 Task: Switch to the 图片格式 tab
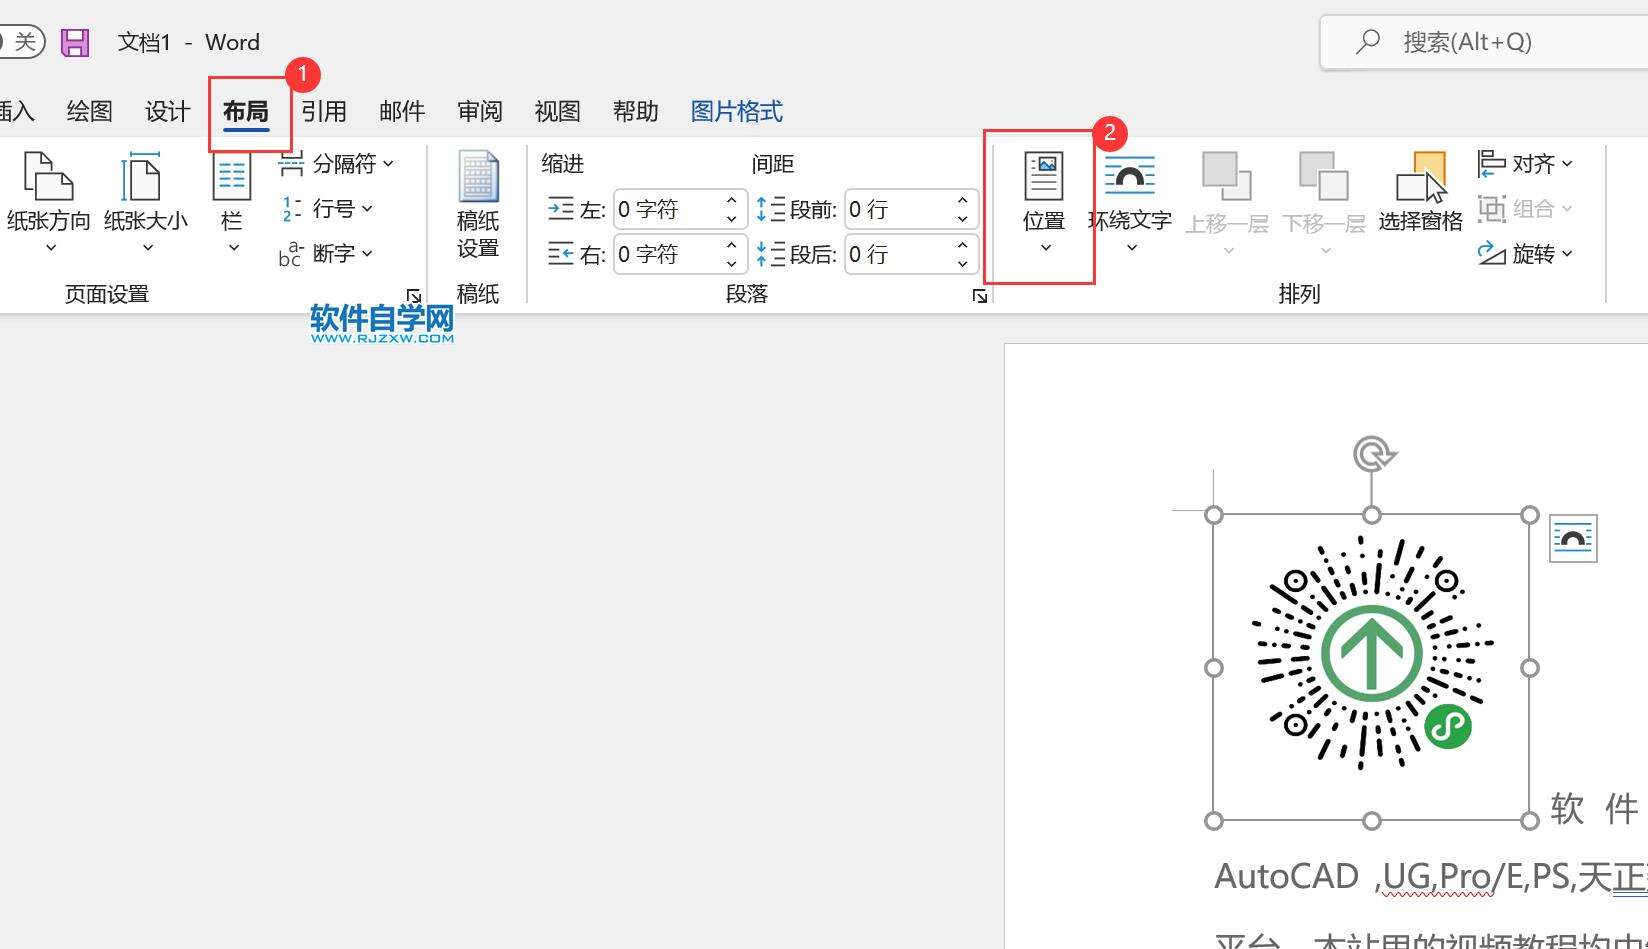coord(736,111)
